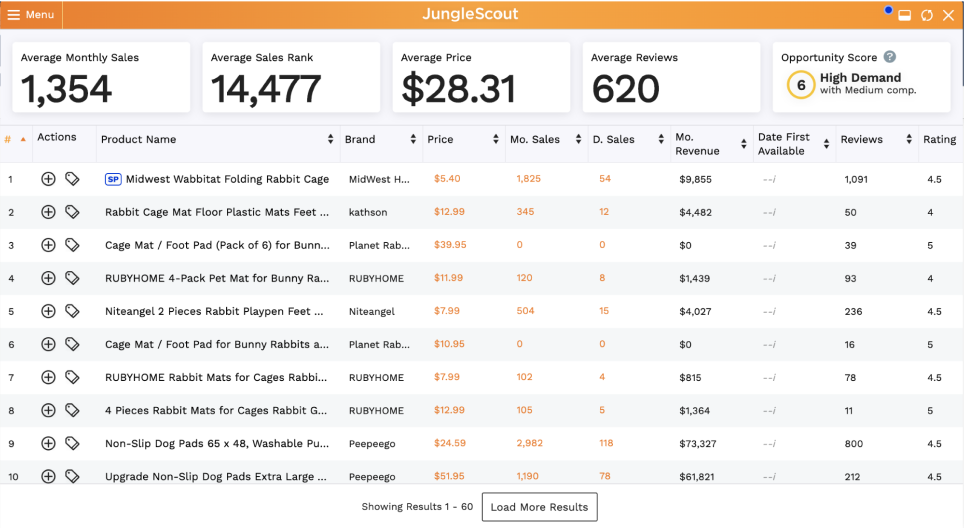
Task: Add 4 Pieces Rabbit Mats for Cages
Action: point(48,410)
